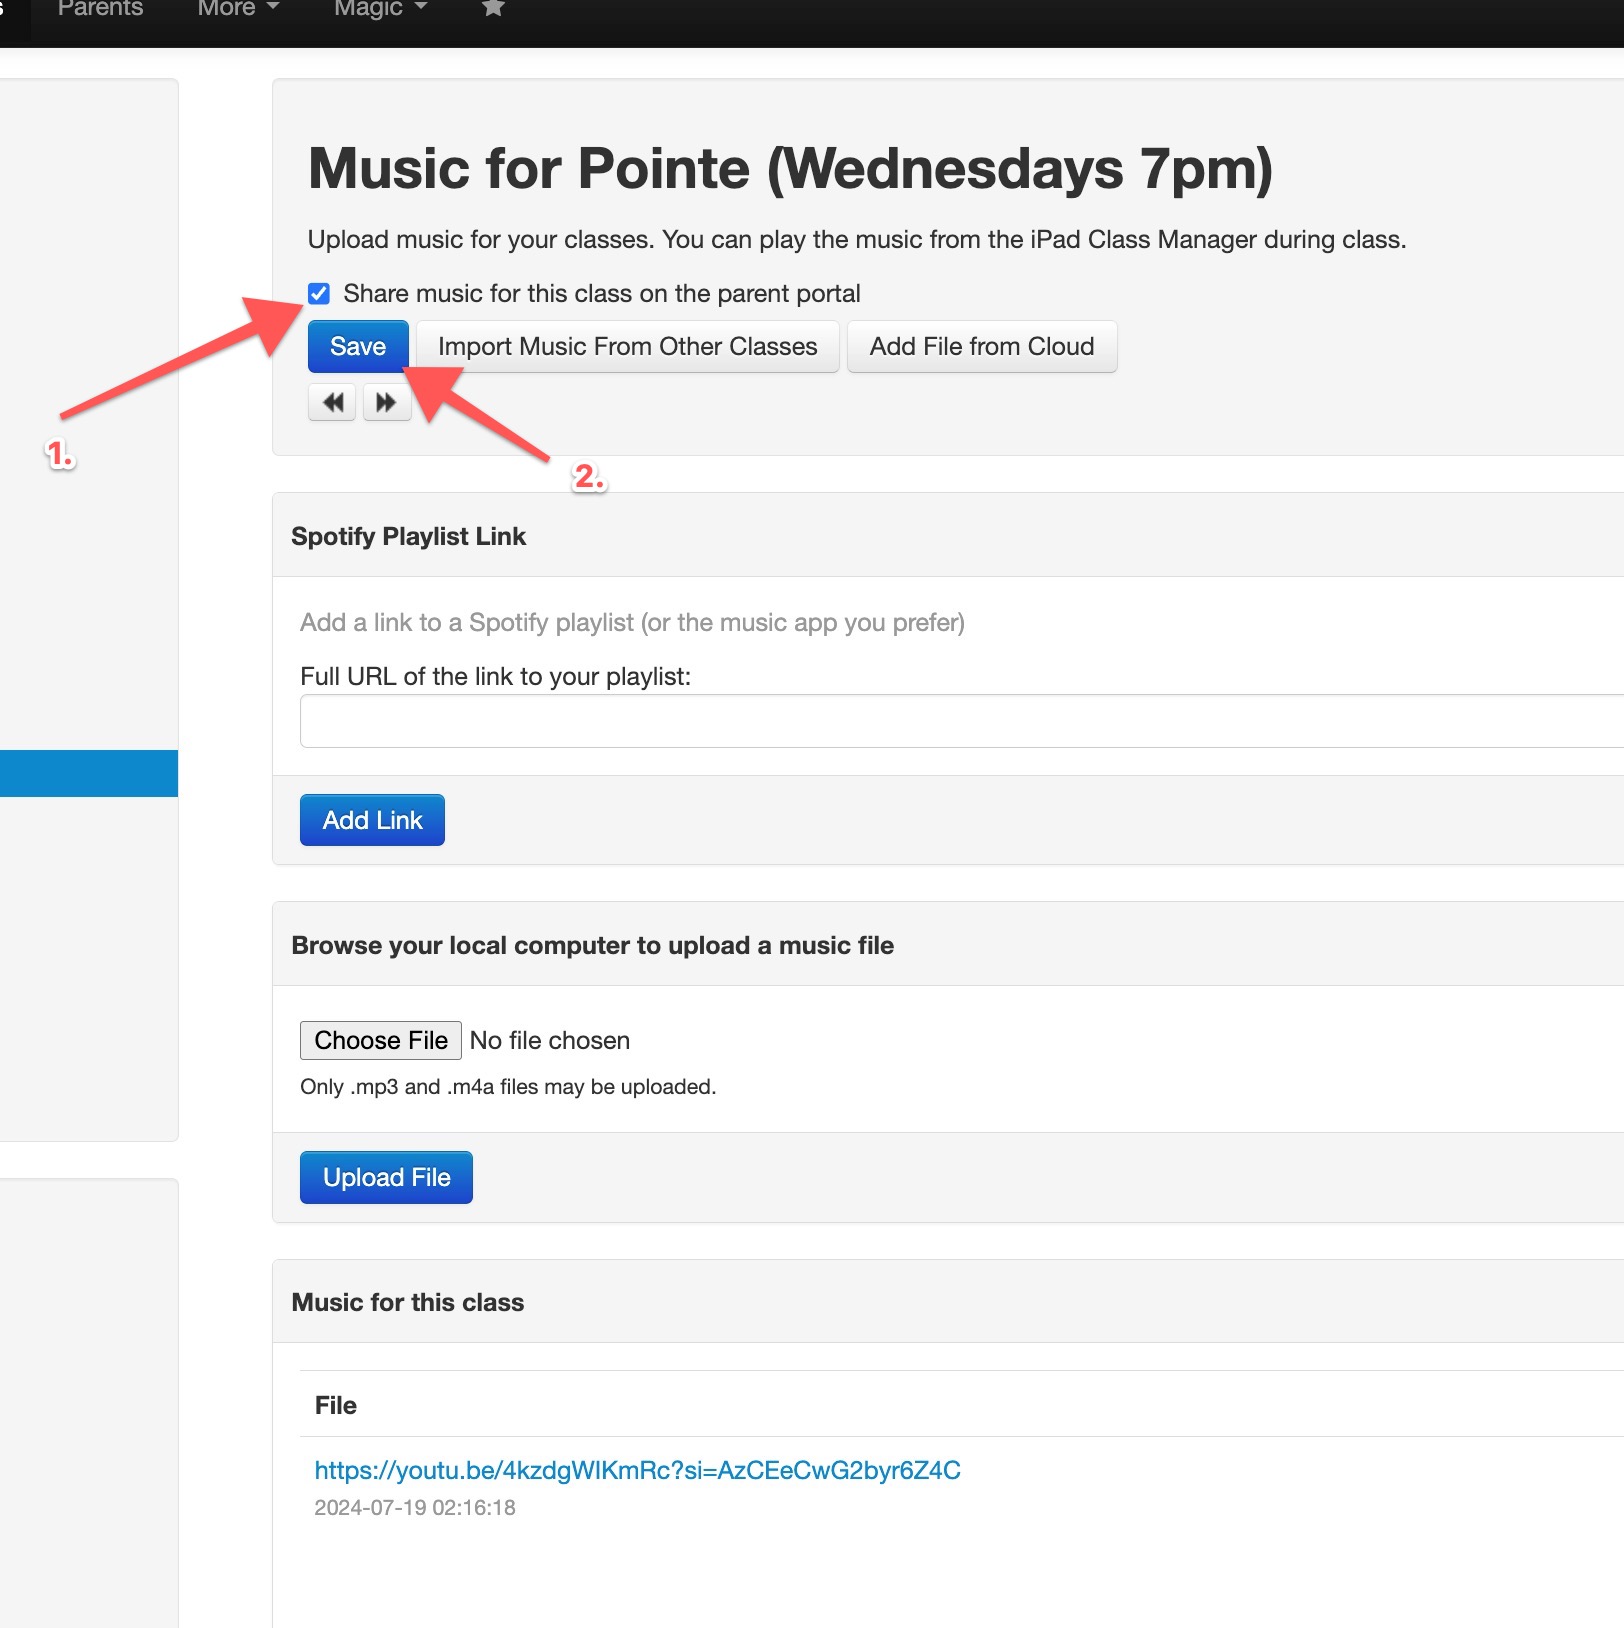Click the blue Save button
Image resolution: width=1624 pixels, height=1628 pixels.
[358, 346]
